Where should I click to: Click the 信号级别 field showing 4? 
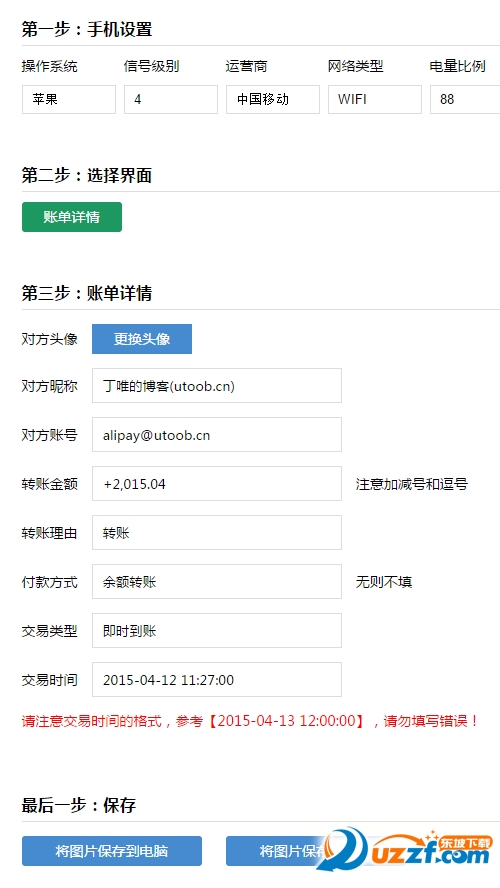171,99
